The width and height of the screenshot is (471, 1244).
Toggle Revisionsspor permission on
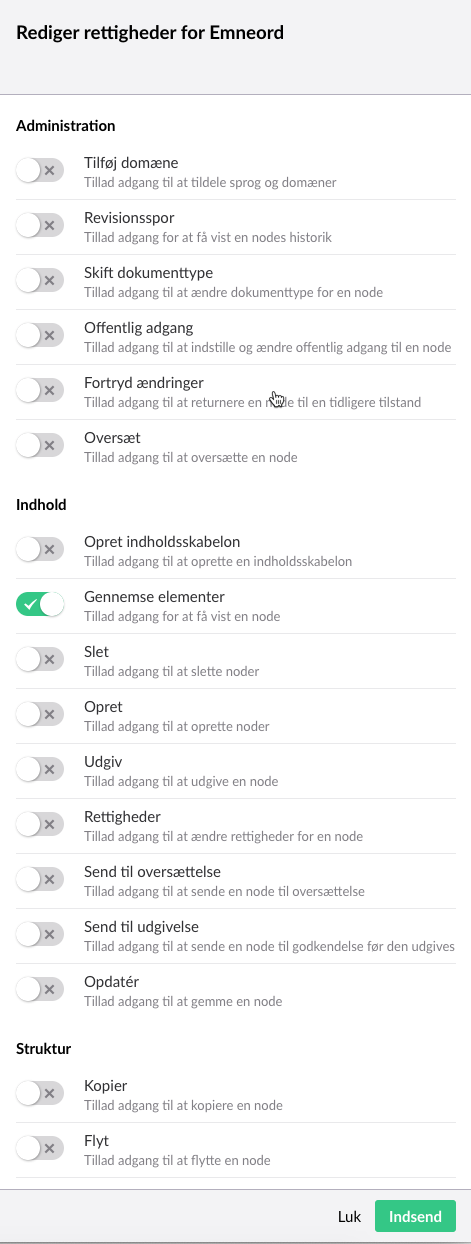point(40,226)
